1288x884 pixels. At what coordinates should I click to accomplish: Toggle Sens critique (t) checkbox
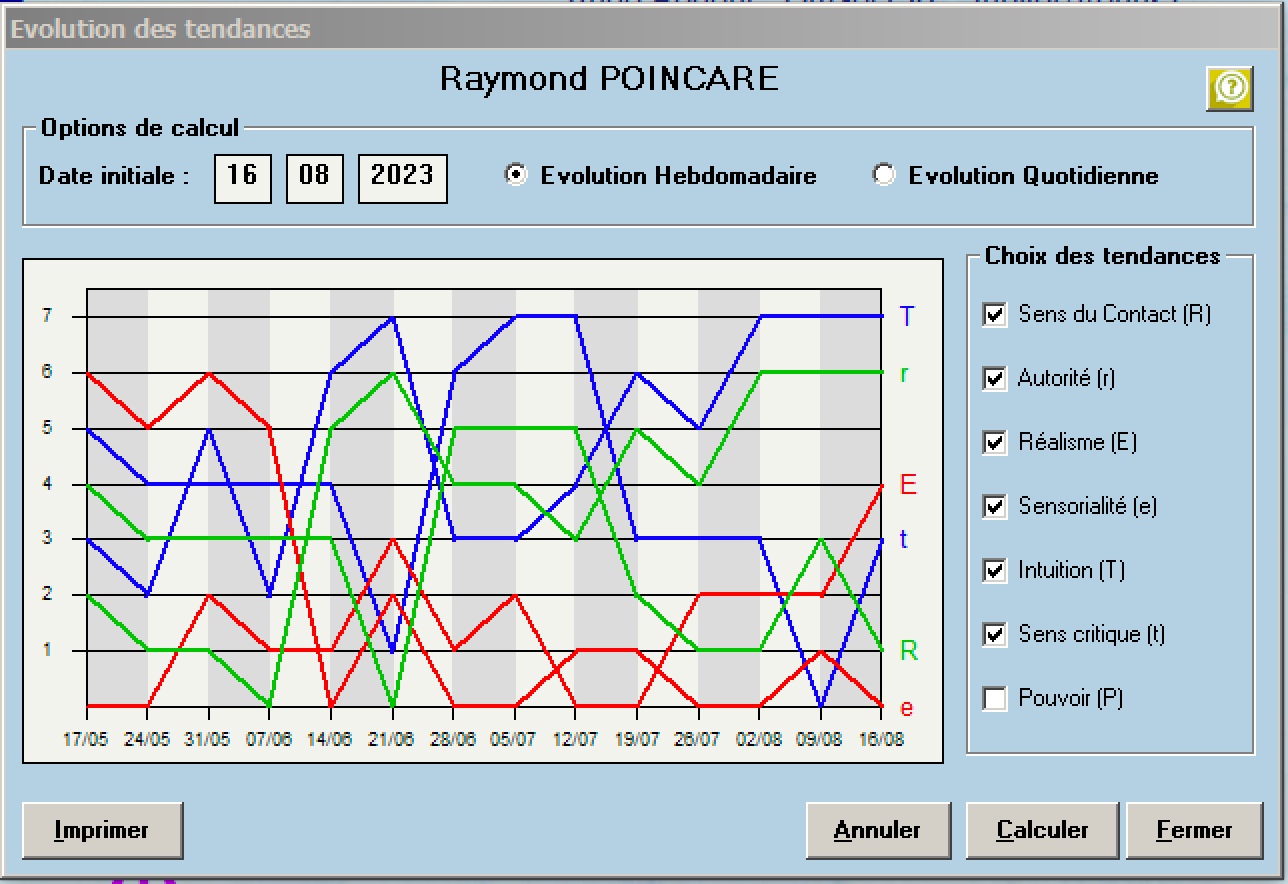[x=995, y=634]
